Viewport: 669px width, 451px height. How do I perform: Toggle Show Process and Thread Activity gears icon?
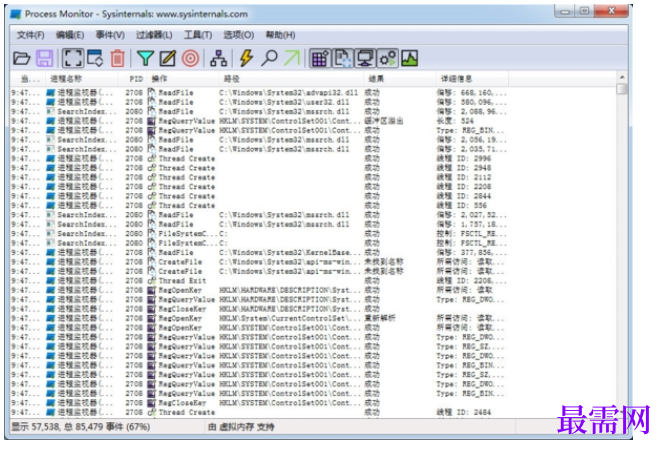pos(388,58)
